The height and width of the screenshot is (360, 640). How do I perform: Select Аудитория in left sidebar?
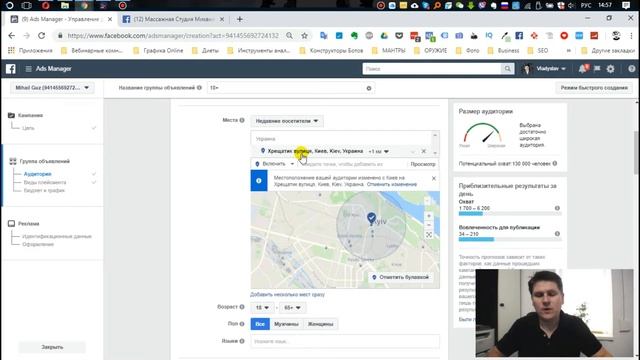(38, 174)
